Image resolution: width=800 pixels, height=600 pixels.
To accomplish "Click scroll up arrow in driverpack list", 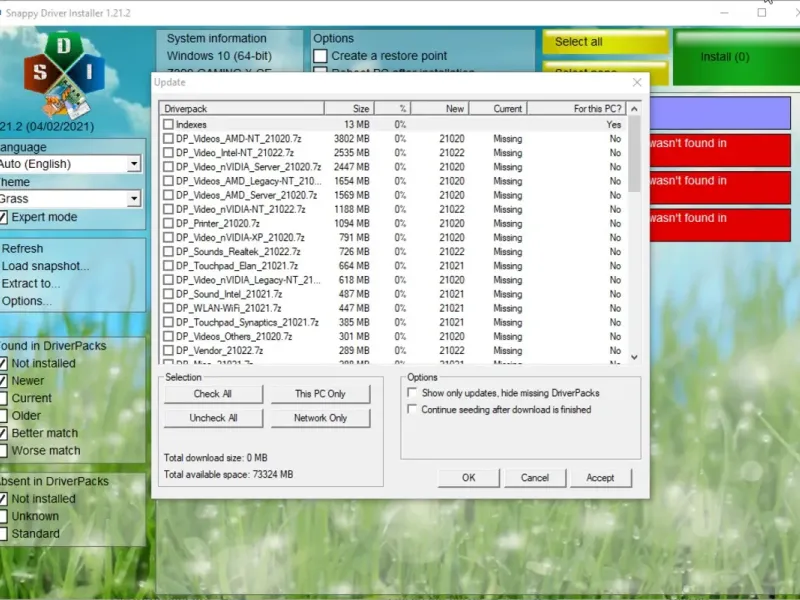I will [x=634, y=109].
